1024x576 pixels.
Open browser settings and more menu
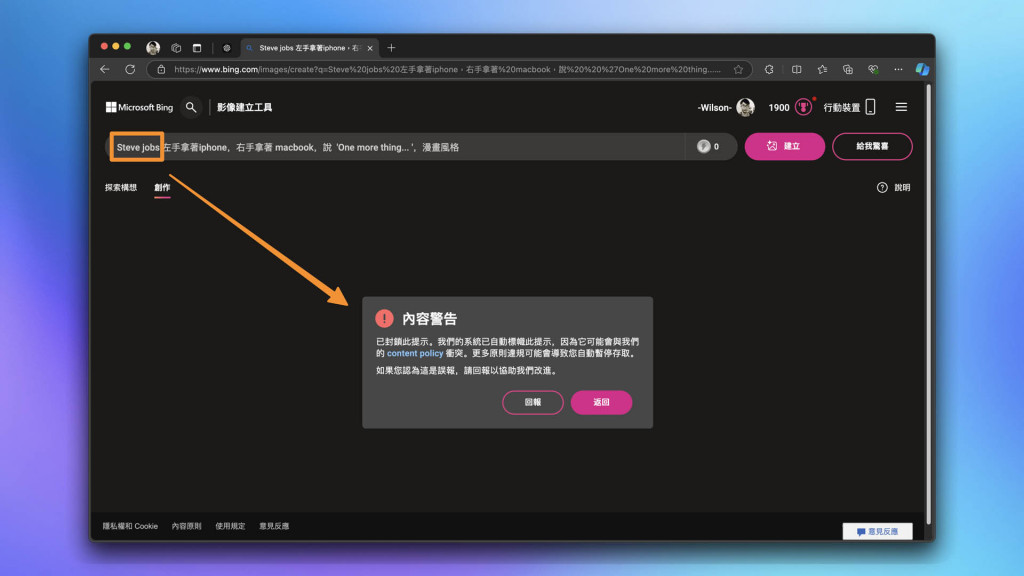coord(899,69)
